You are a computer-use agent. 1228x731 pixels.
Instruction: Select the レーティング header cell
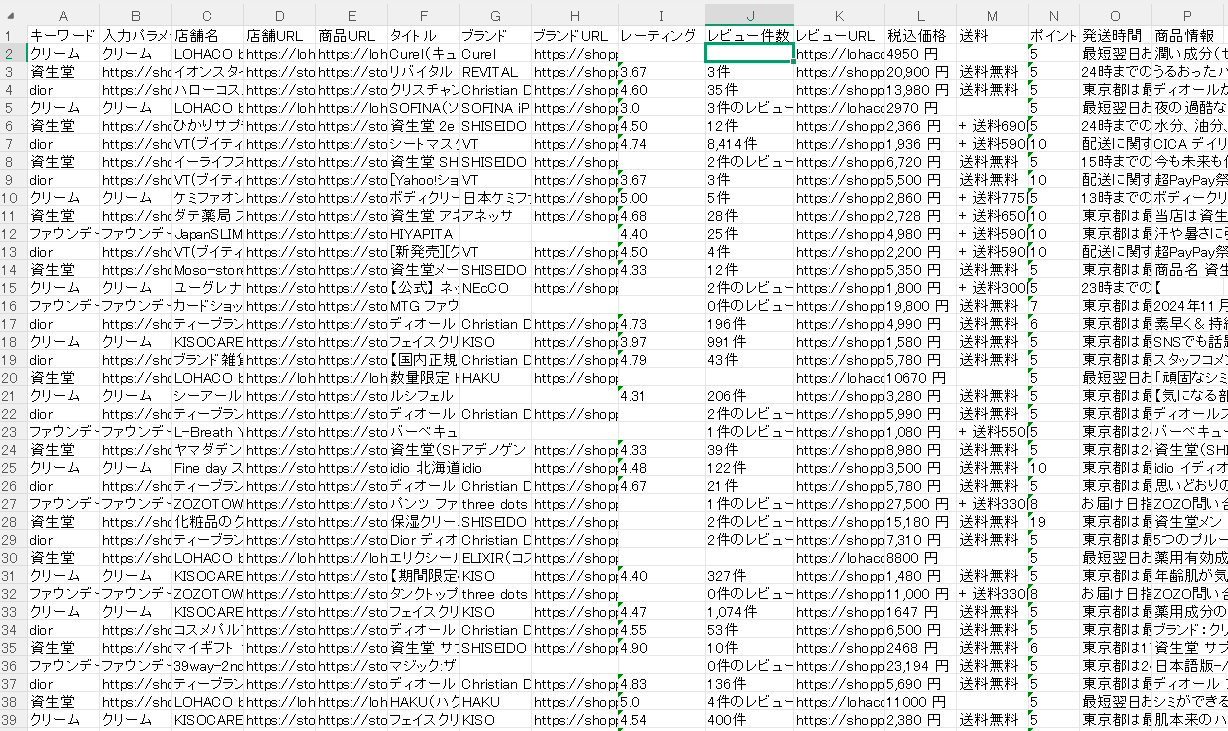[661, 36]
